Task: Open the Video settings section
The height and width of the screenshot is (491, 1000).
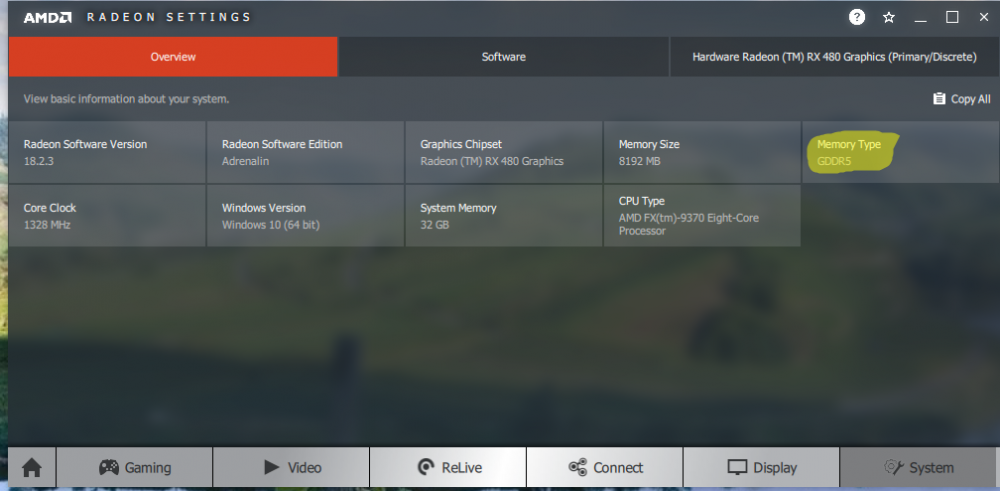Action: click(x=291, y=467)
